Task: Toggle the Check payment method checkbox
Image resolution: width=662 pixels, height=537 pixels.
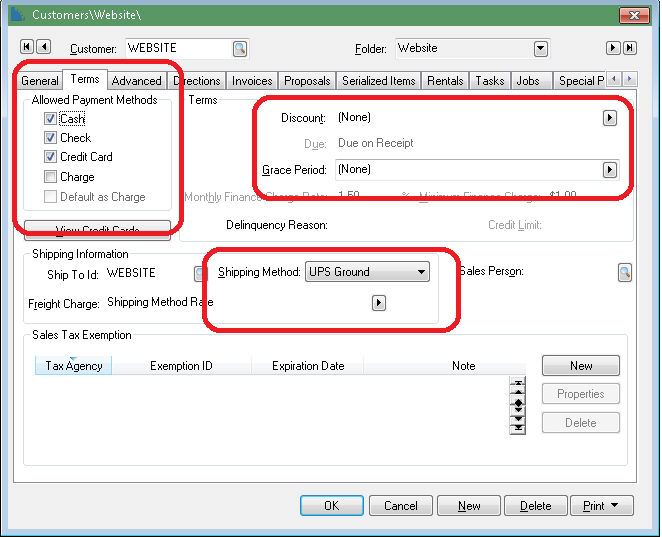Action: point(50,138)
